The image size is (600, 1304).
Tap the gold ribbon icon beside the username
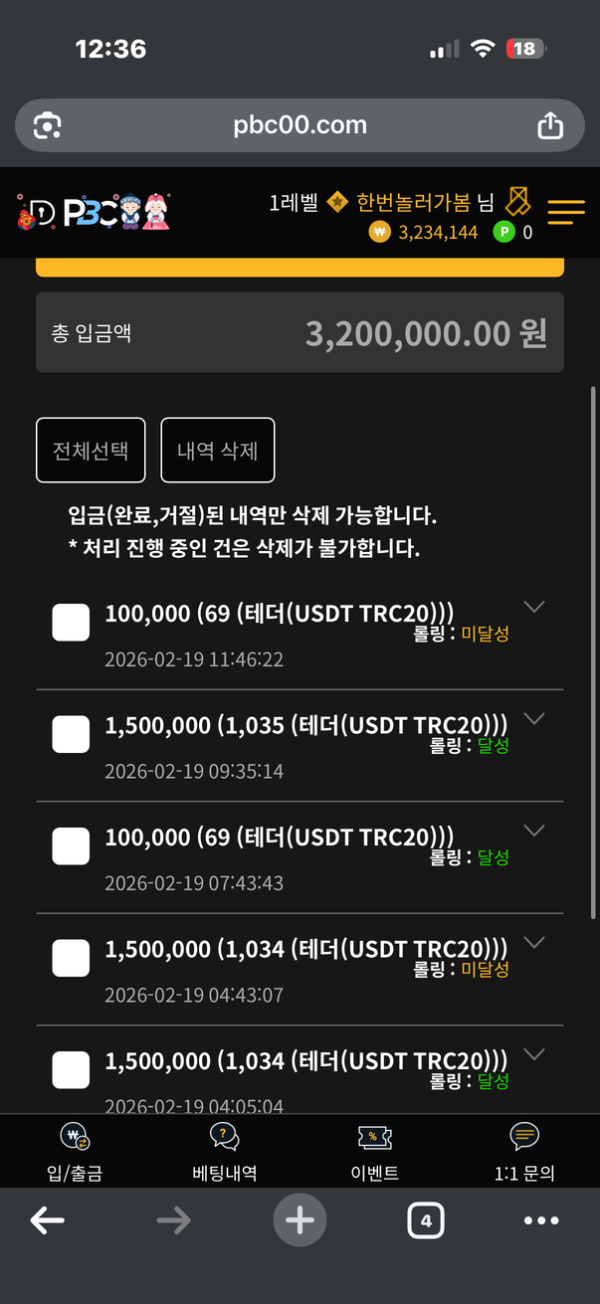(x=517, y=201)
